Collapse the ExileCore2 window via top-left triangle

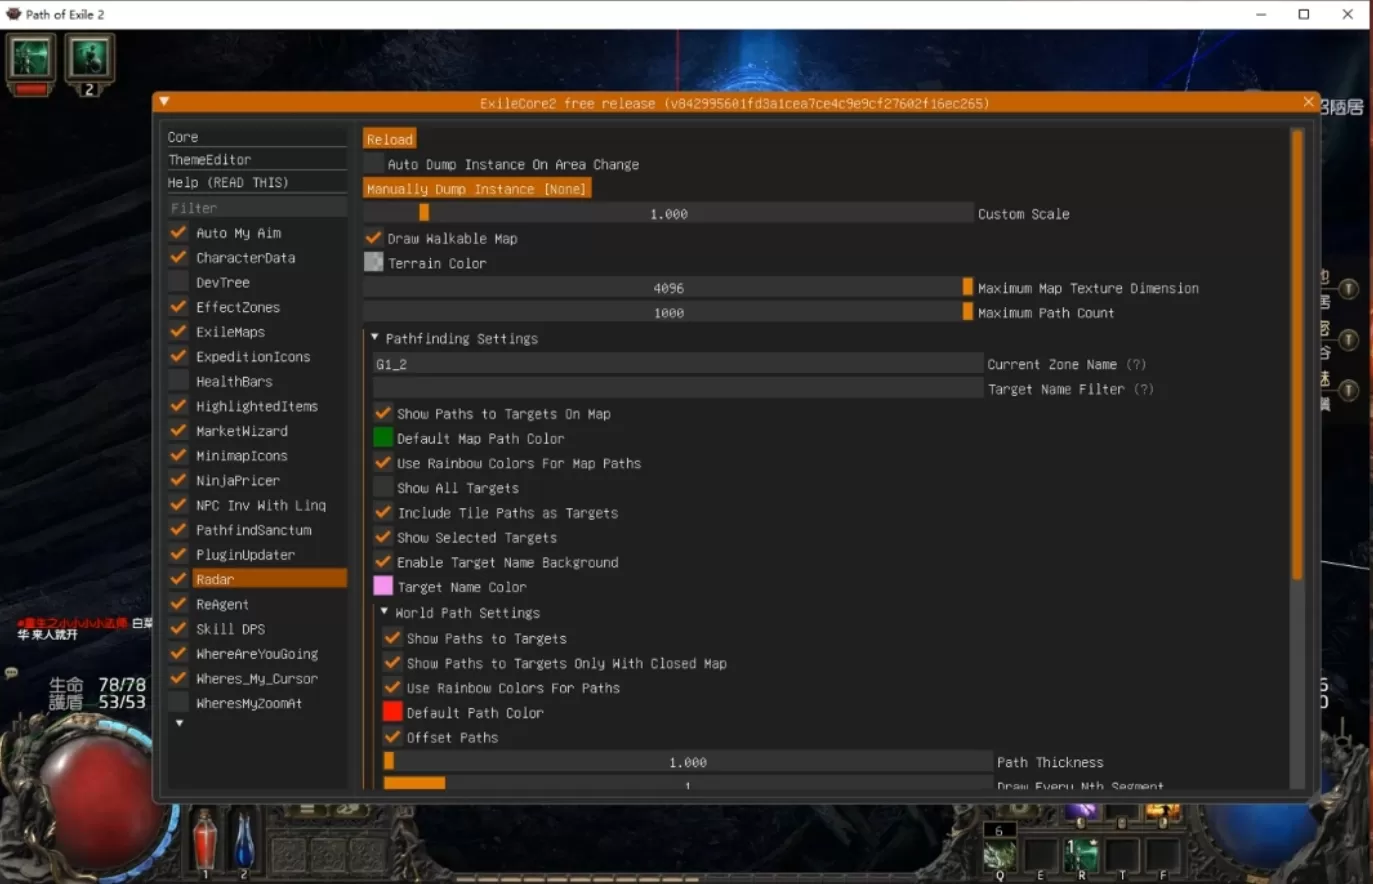point(163,101)
